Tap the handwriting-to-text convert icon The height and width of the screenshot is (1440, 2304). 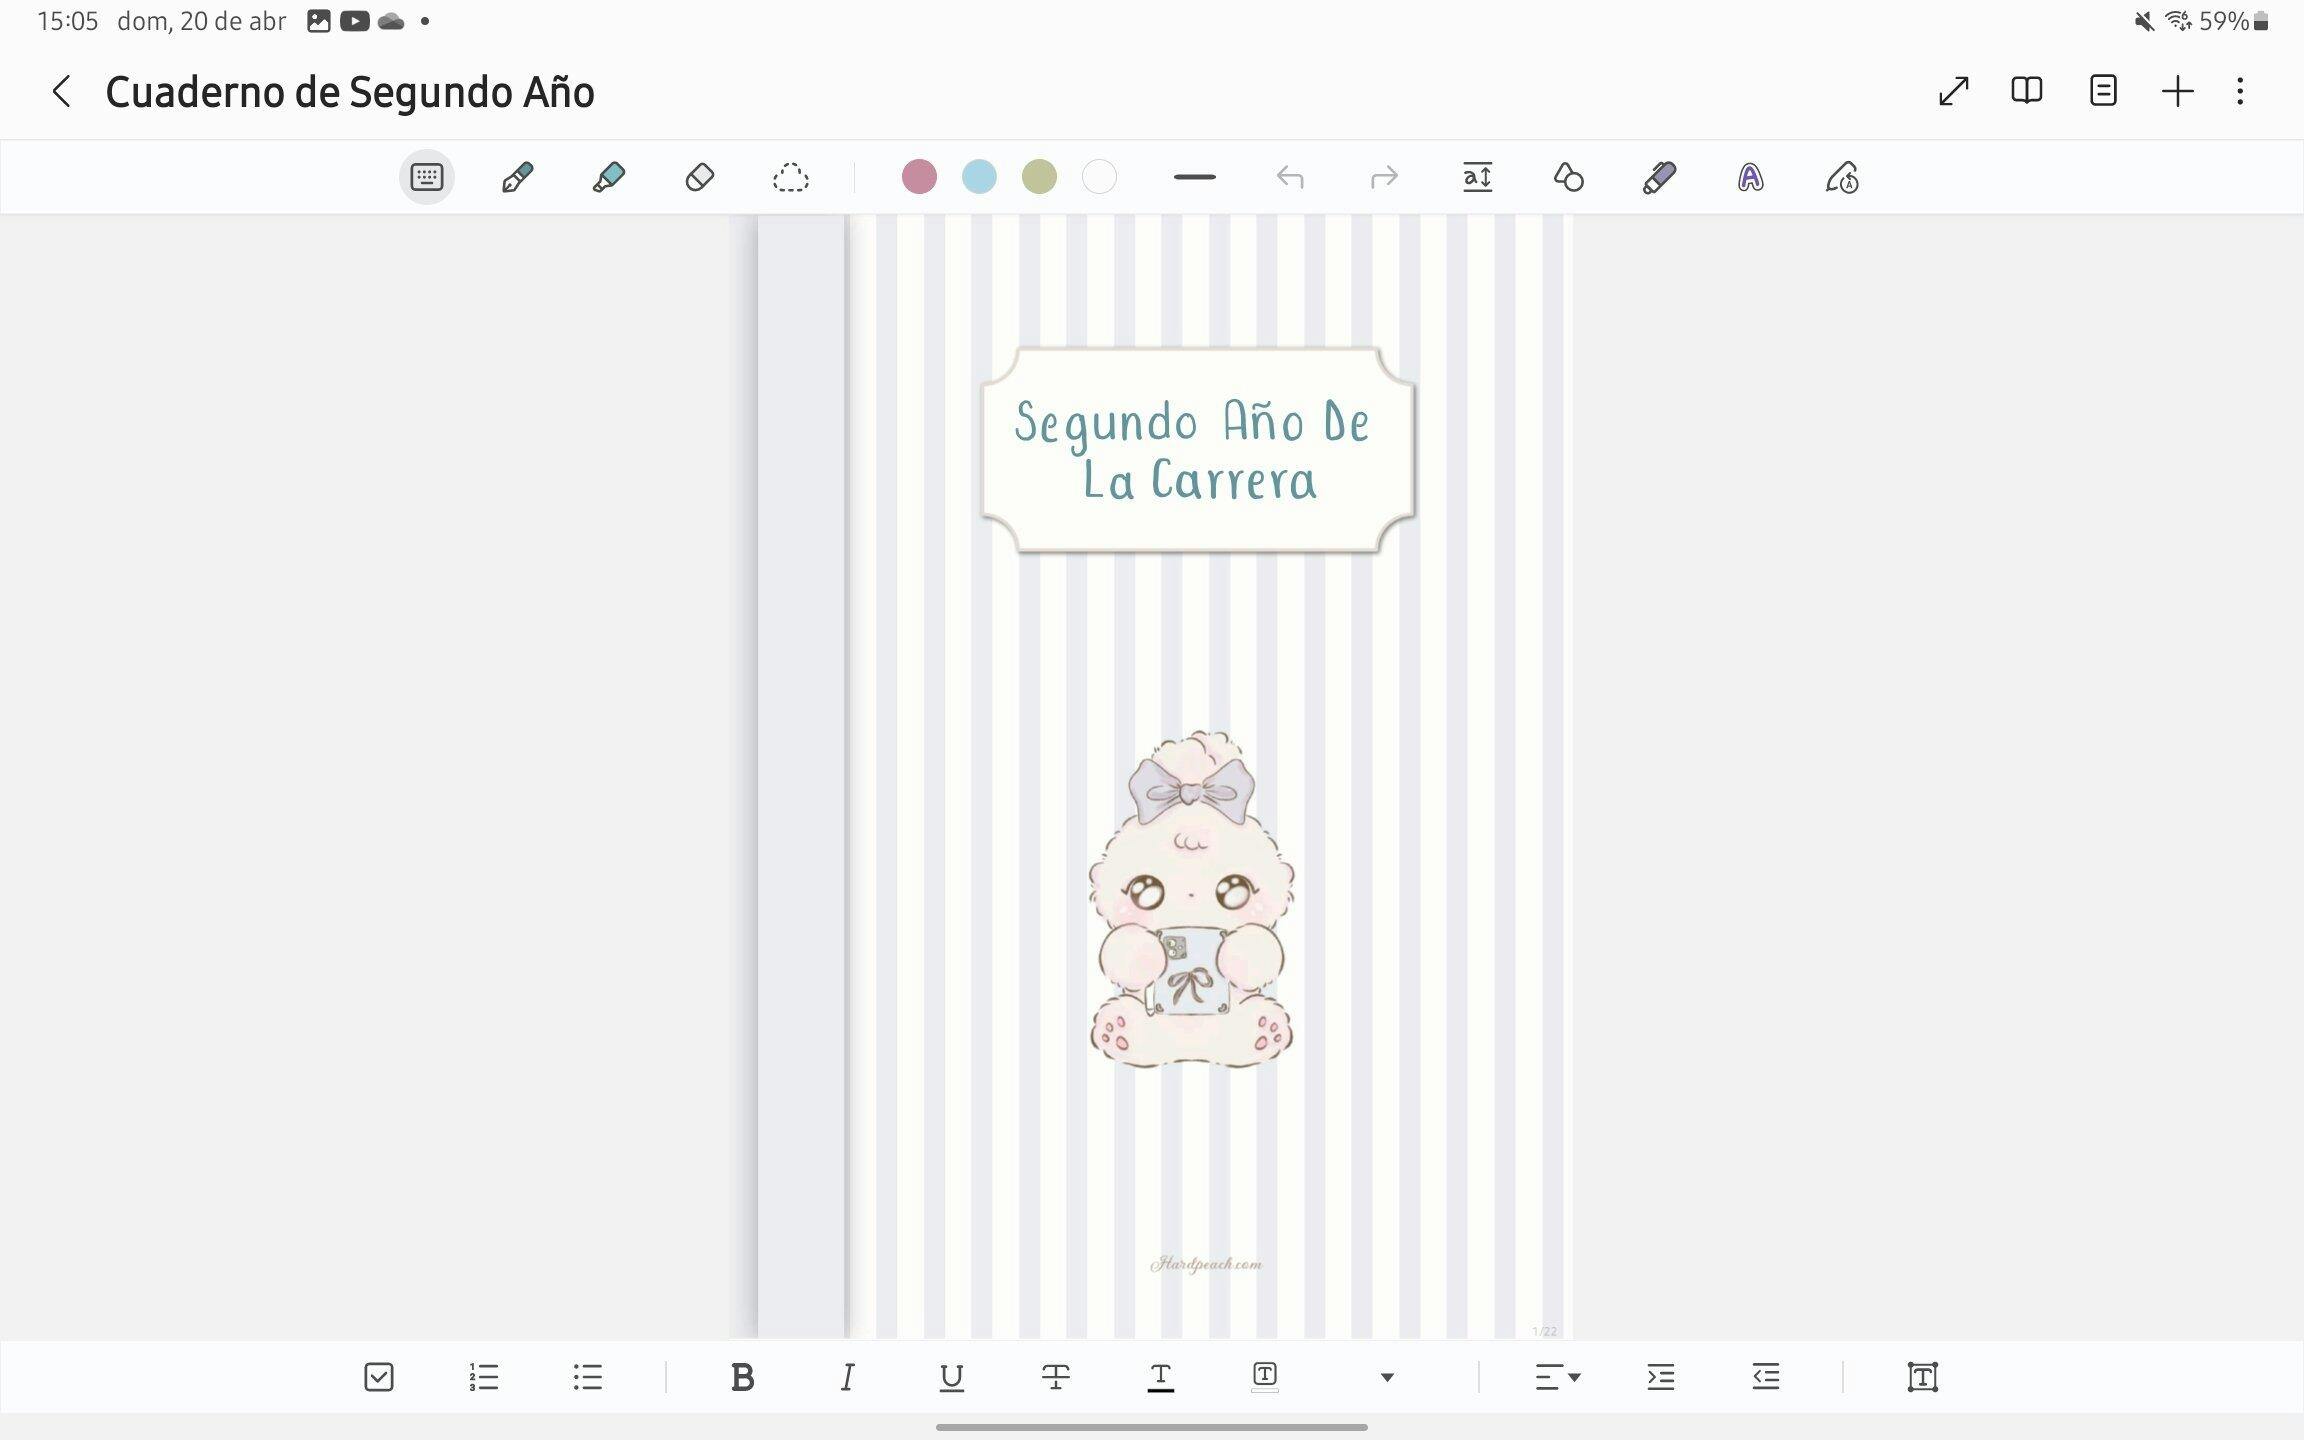(x=1841, y=178)
